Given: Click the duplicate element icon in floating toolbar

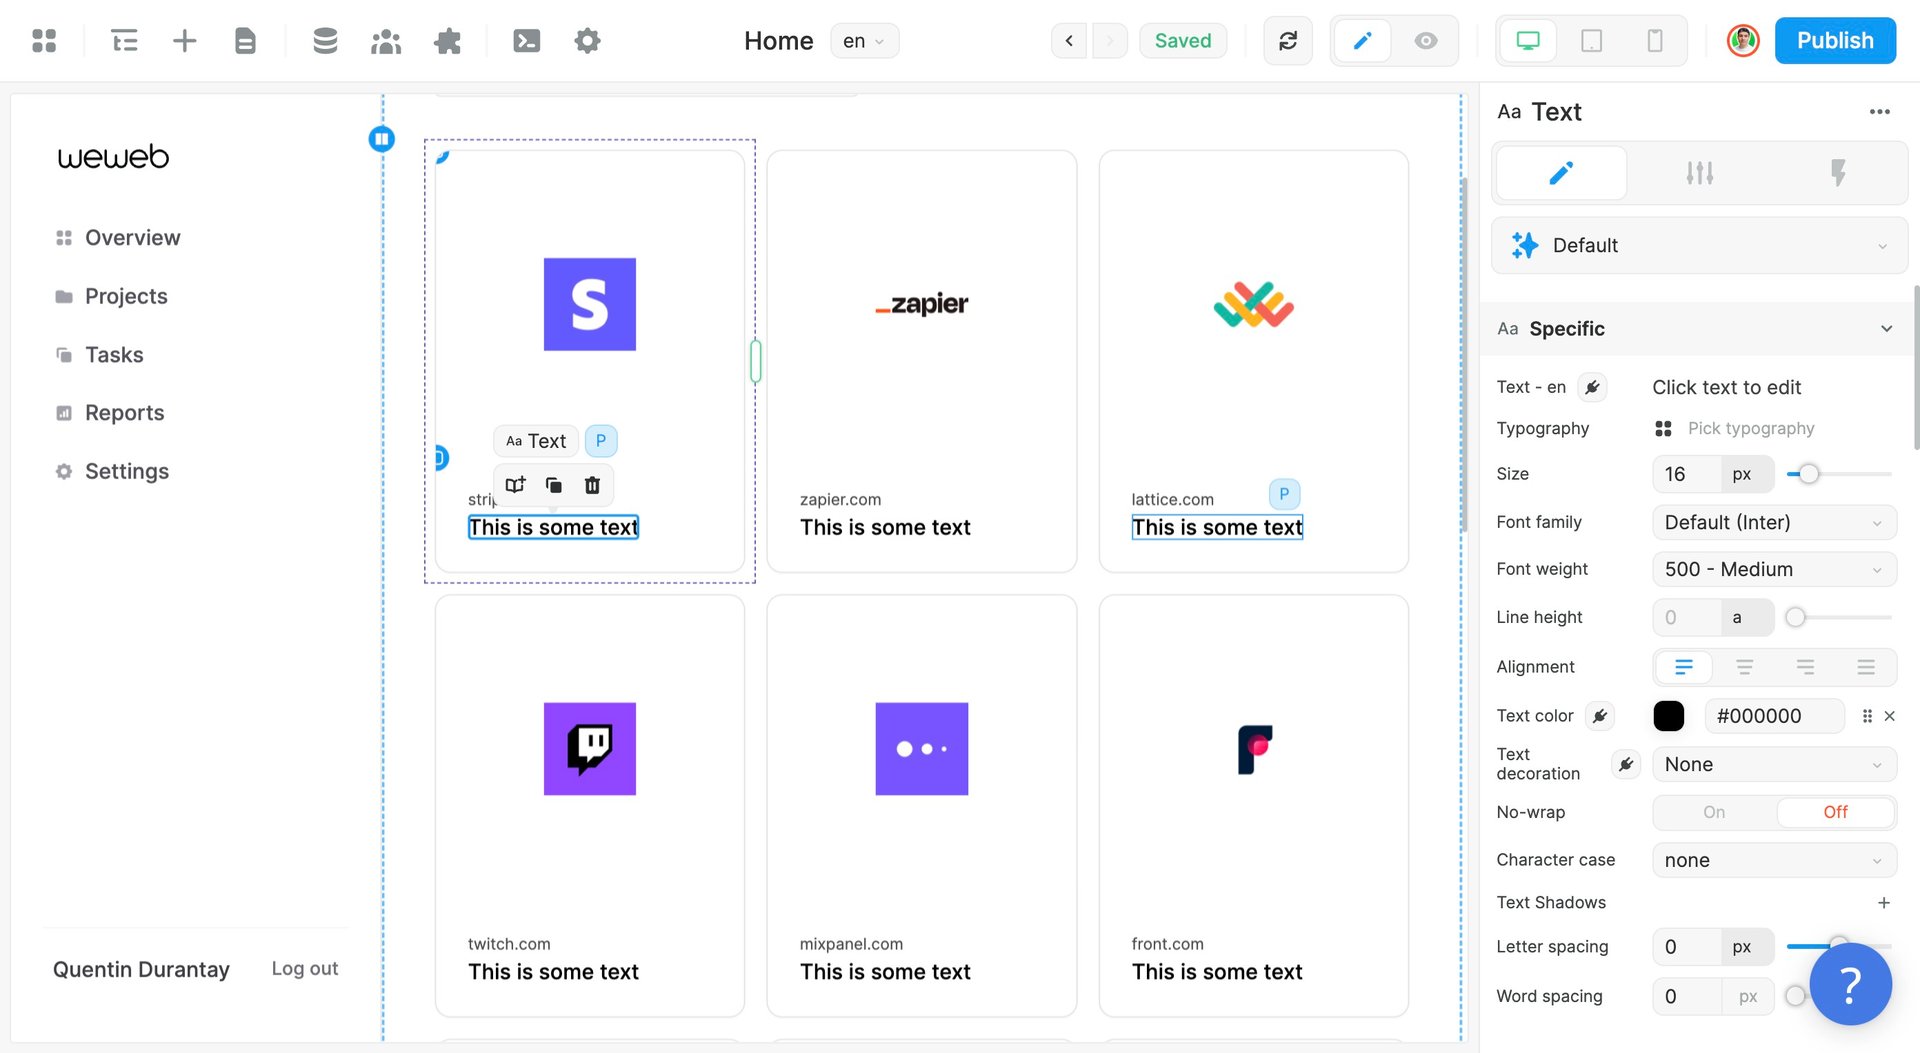Looking at the screenshot, I should [x=553, y=485].
